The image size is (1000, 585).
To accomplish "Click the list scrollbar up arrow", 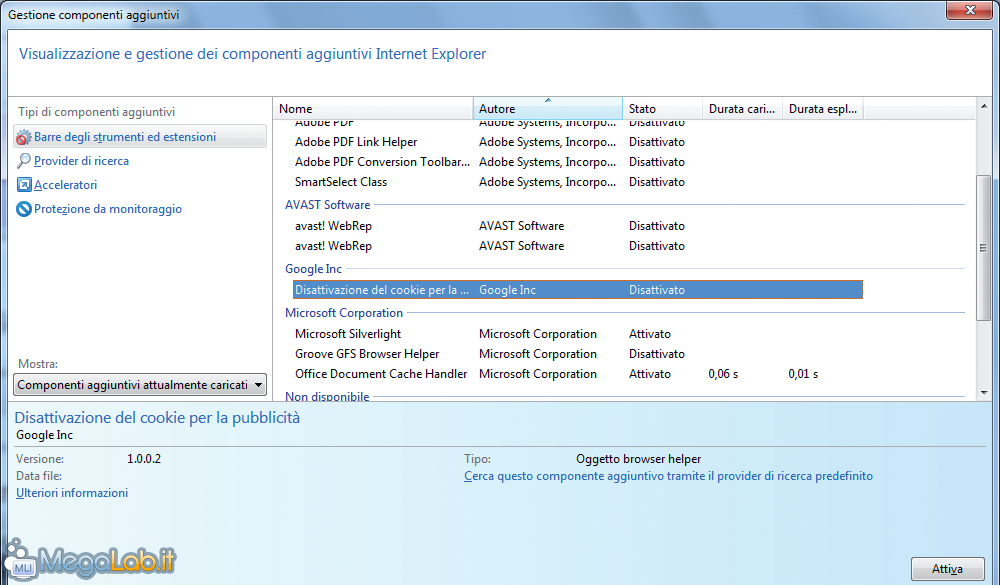I will point(984,106).
